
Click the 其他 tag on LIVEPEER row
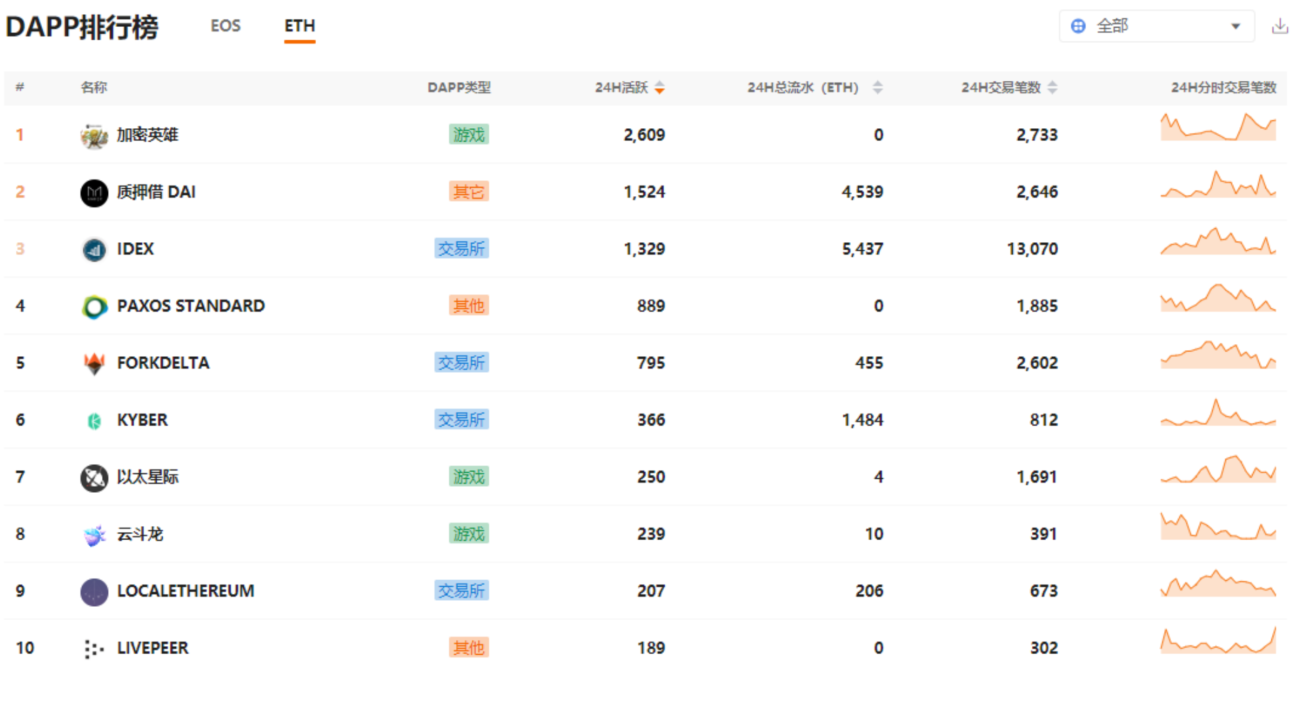click(x=468, y=648)
